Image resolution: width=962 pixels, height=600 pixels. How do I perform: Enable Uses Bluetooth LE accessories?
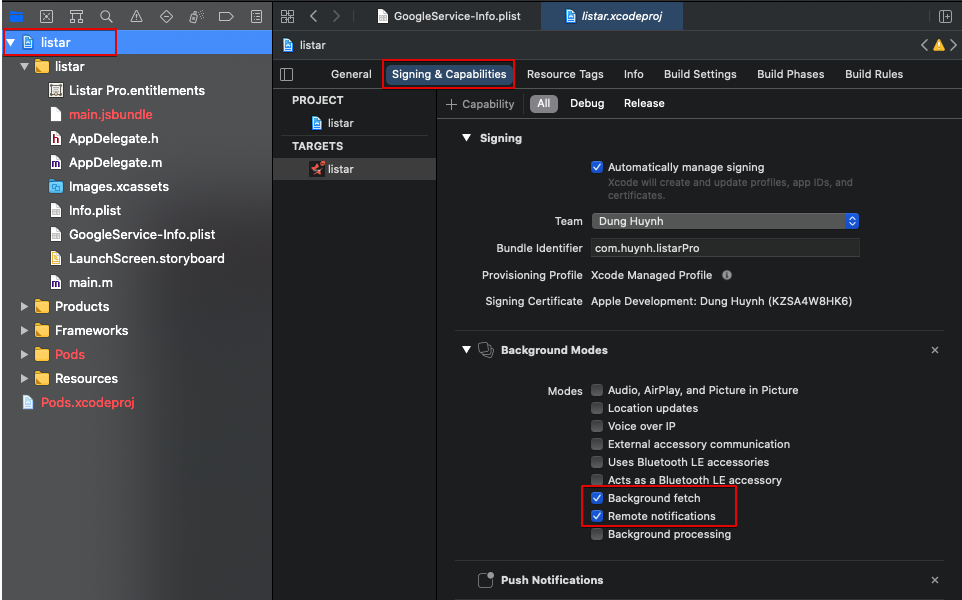(x=596, y=462)
